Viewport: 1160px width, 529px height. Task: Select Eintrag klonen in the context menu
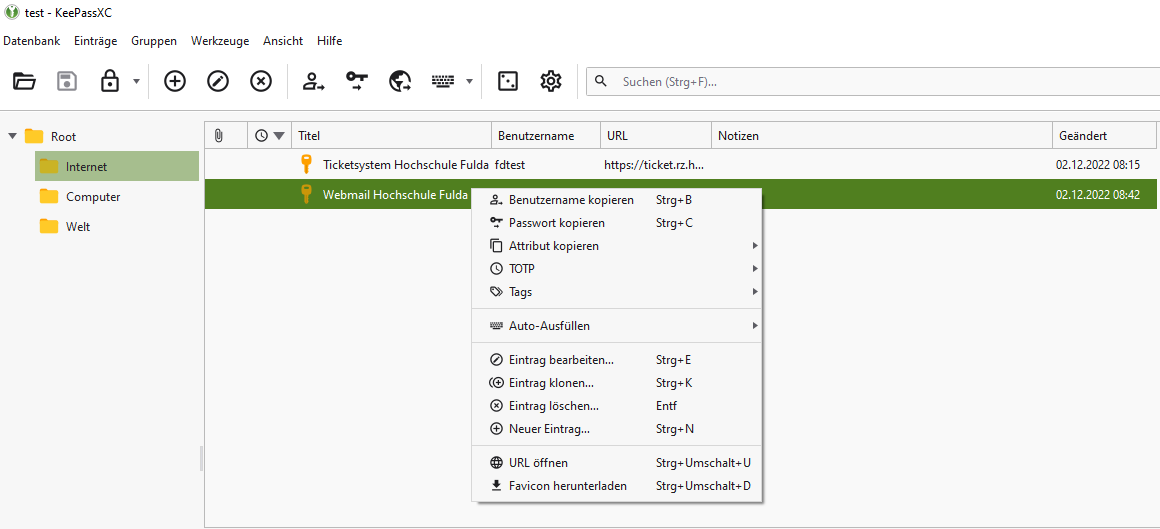[551, 383]
